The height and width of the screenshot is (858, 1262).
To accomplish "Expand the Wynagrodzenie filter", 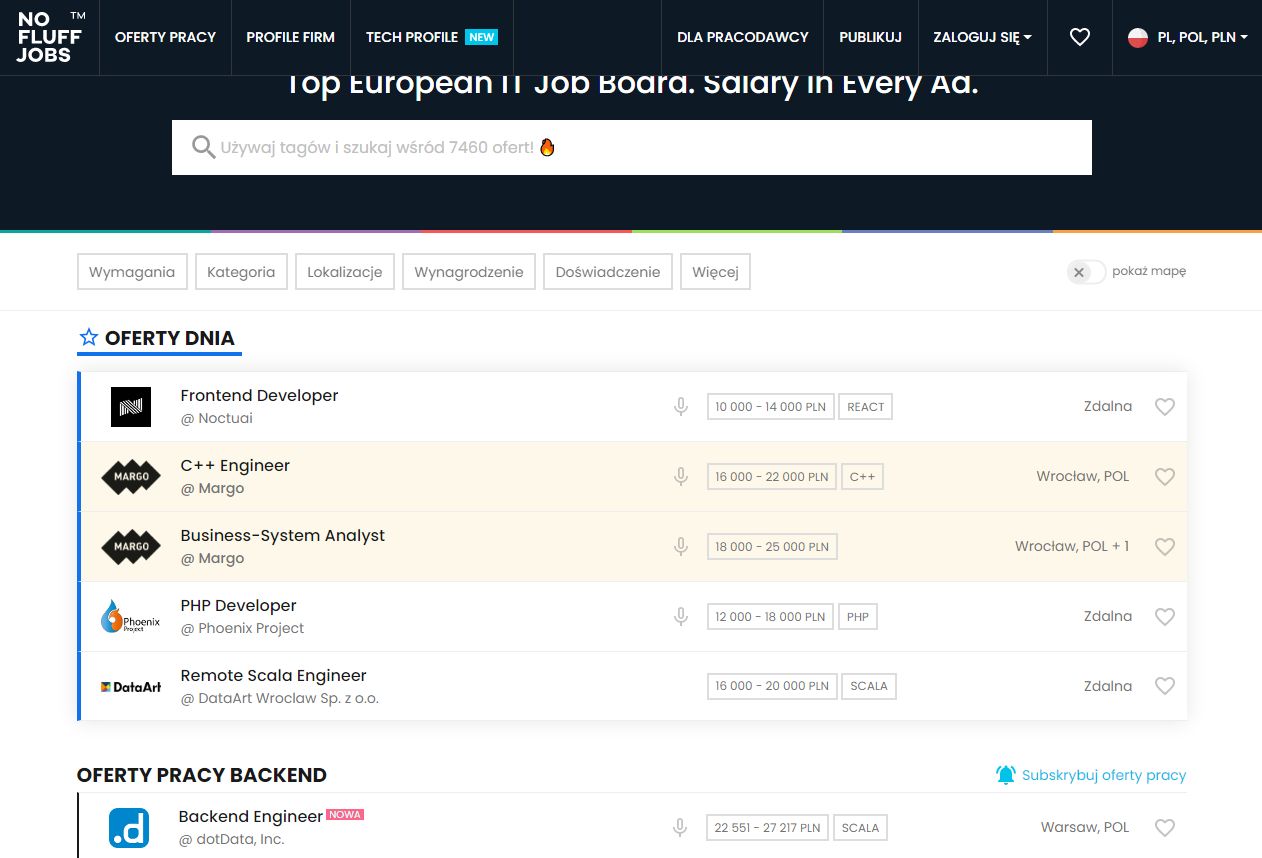I will pyautogui.click(x=469, y=272).
